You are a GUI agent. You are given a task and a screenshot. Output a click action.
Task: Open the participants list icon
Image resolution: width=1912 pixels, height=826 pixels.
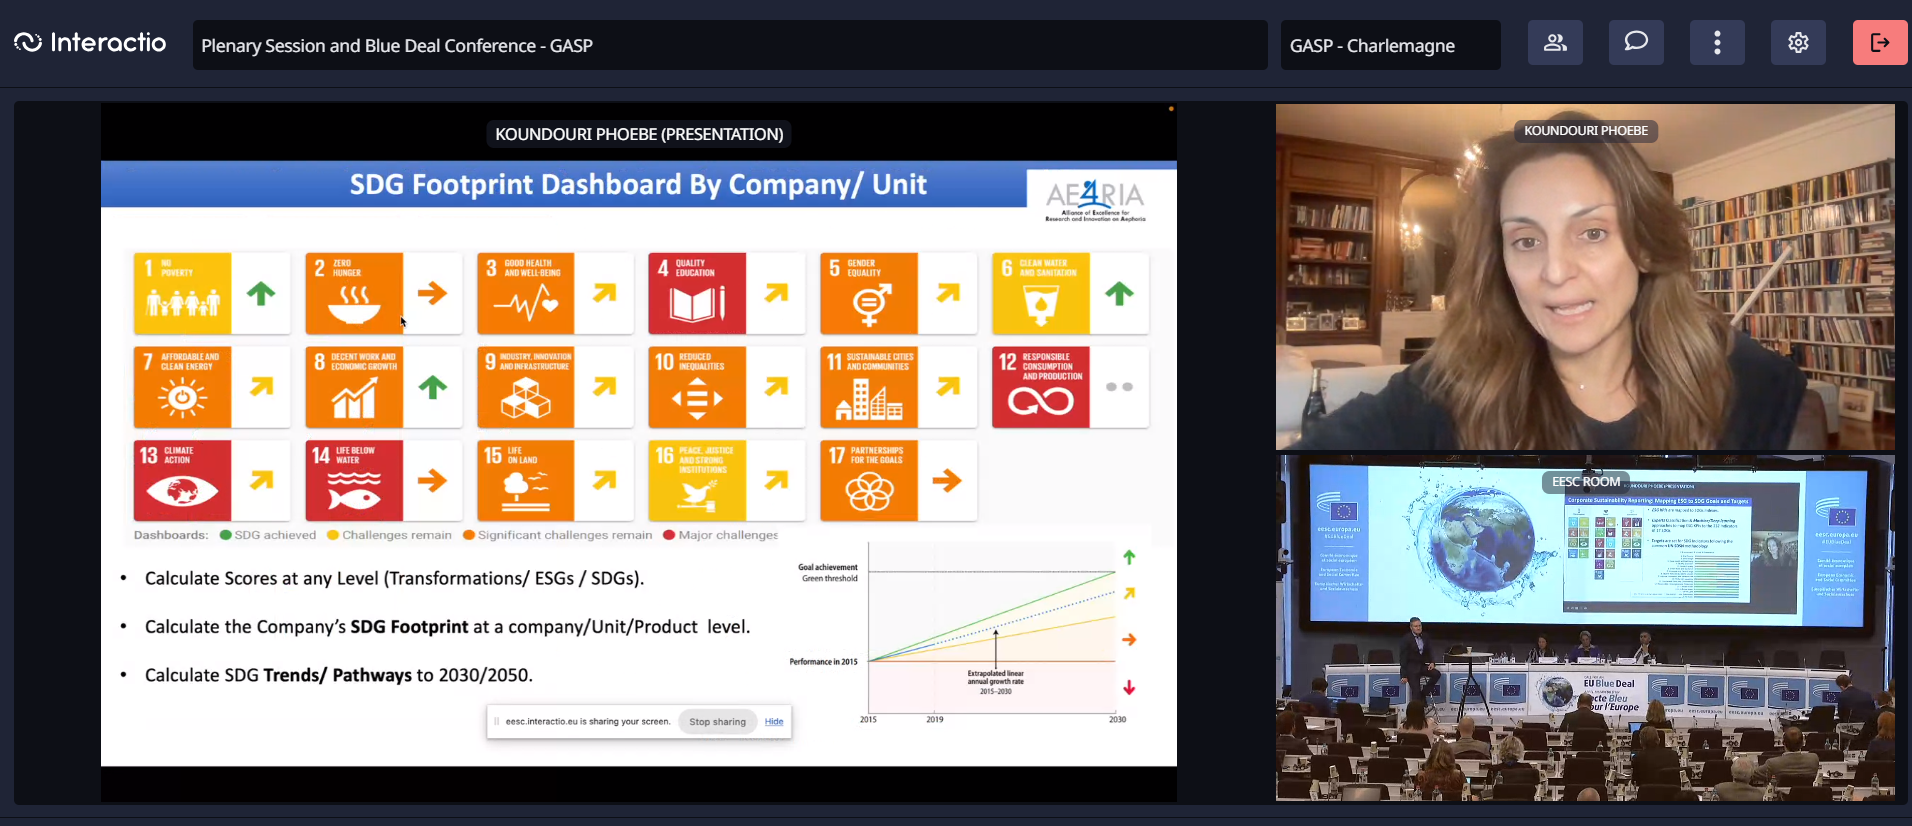(1555, 43)
